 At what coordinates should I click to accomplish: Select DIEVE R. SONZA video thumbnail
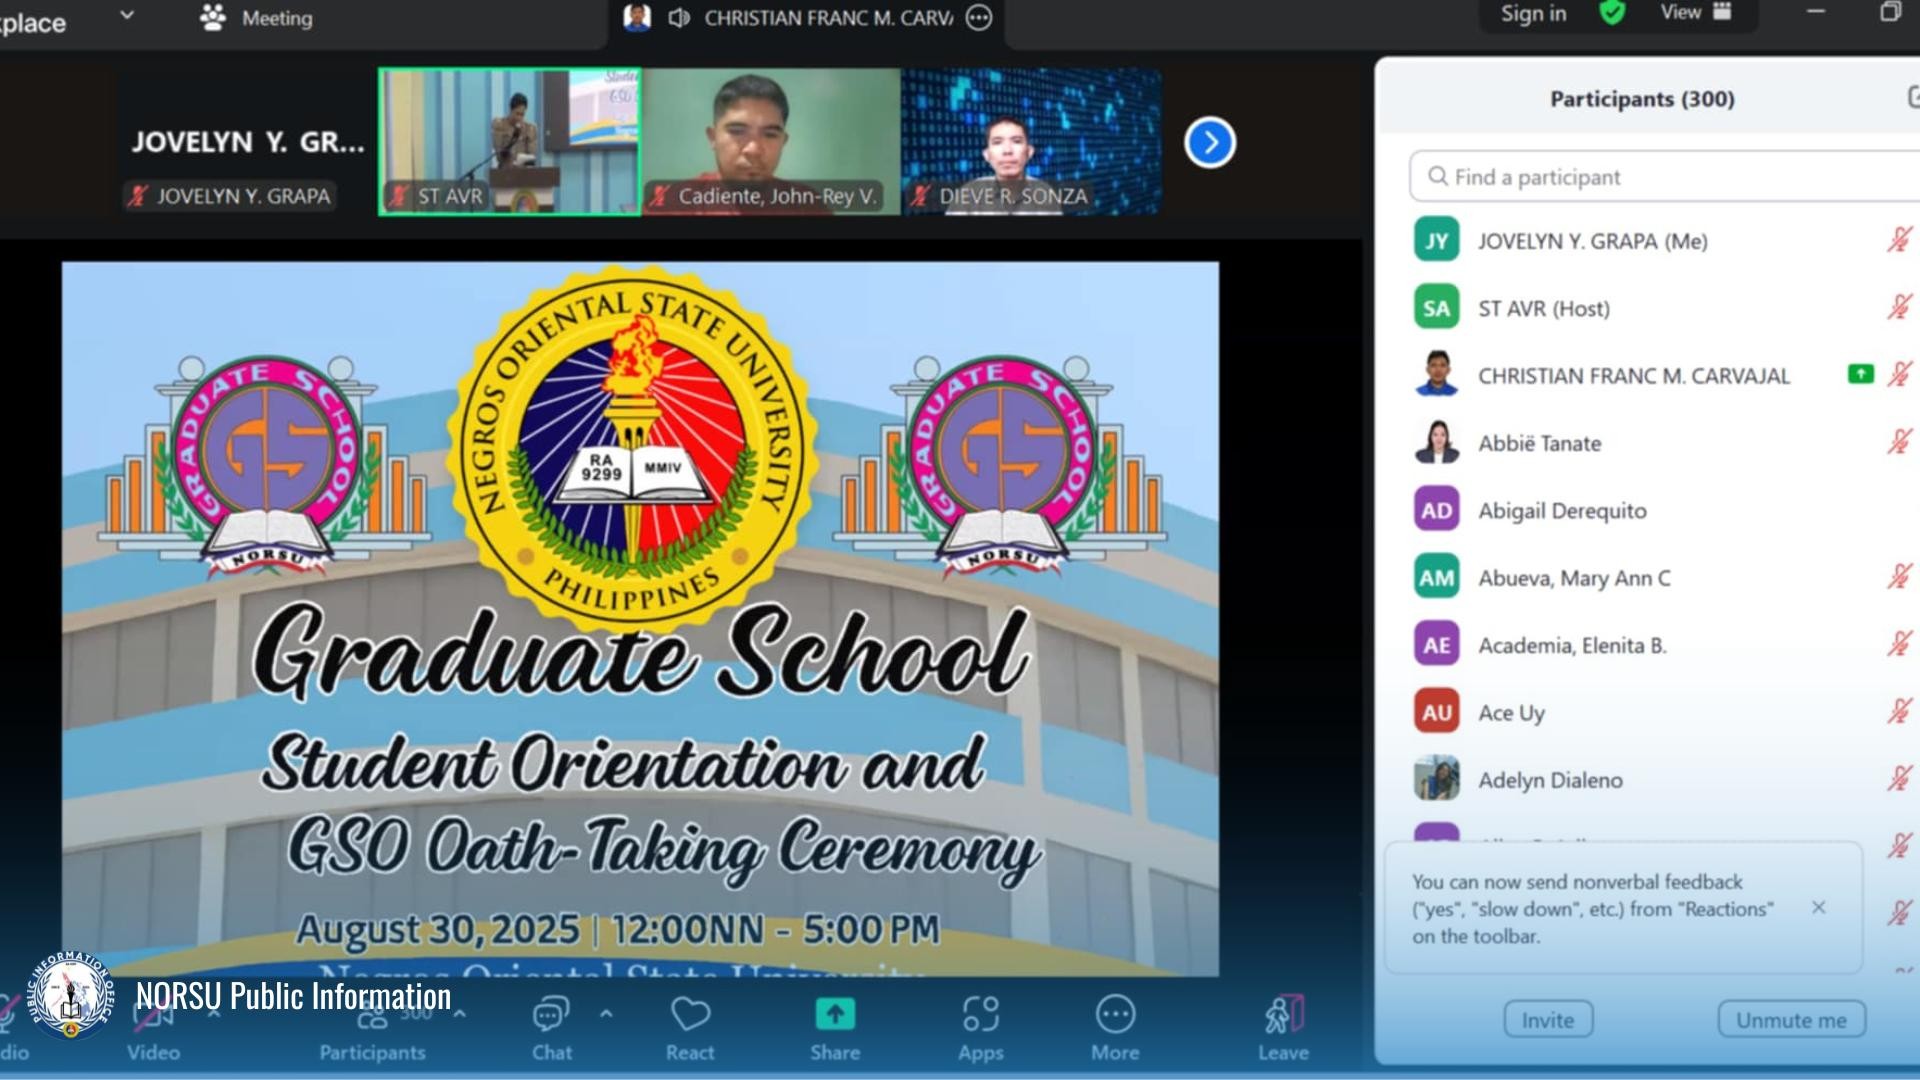[x=1032, y=142]
